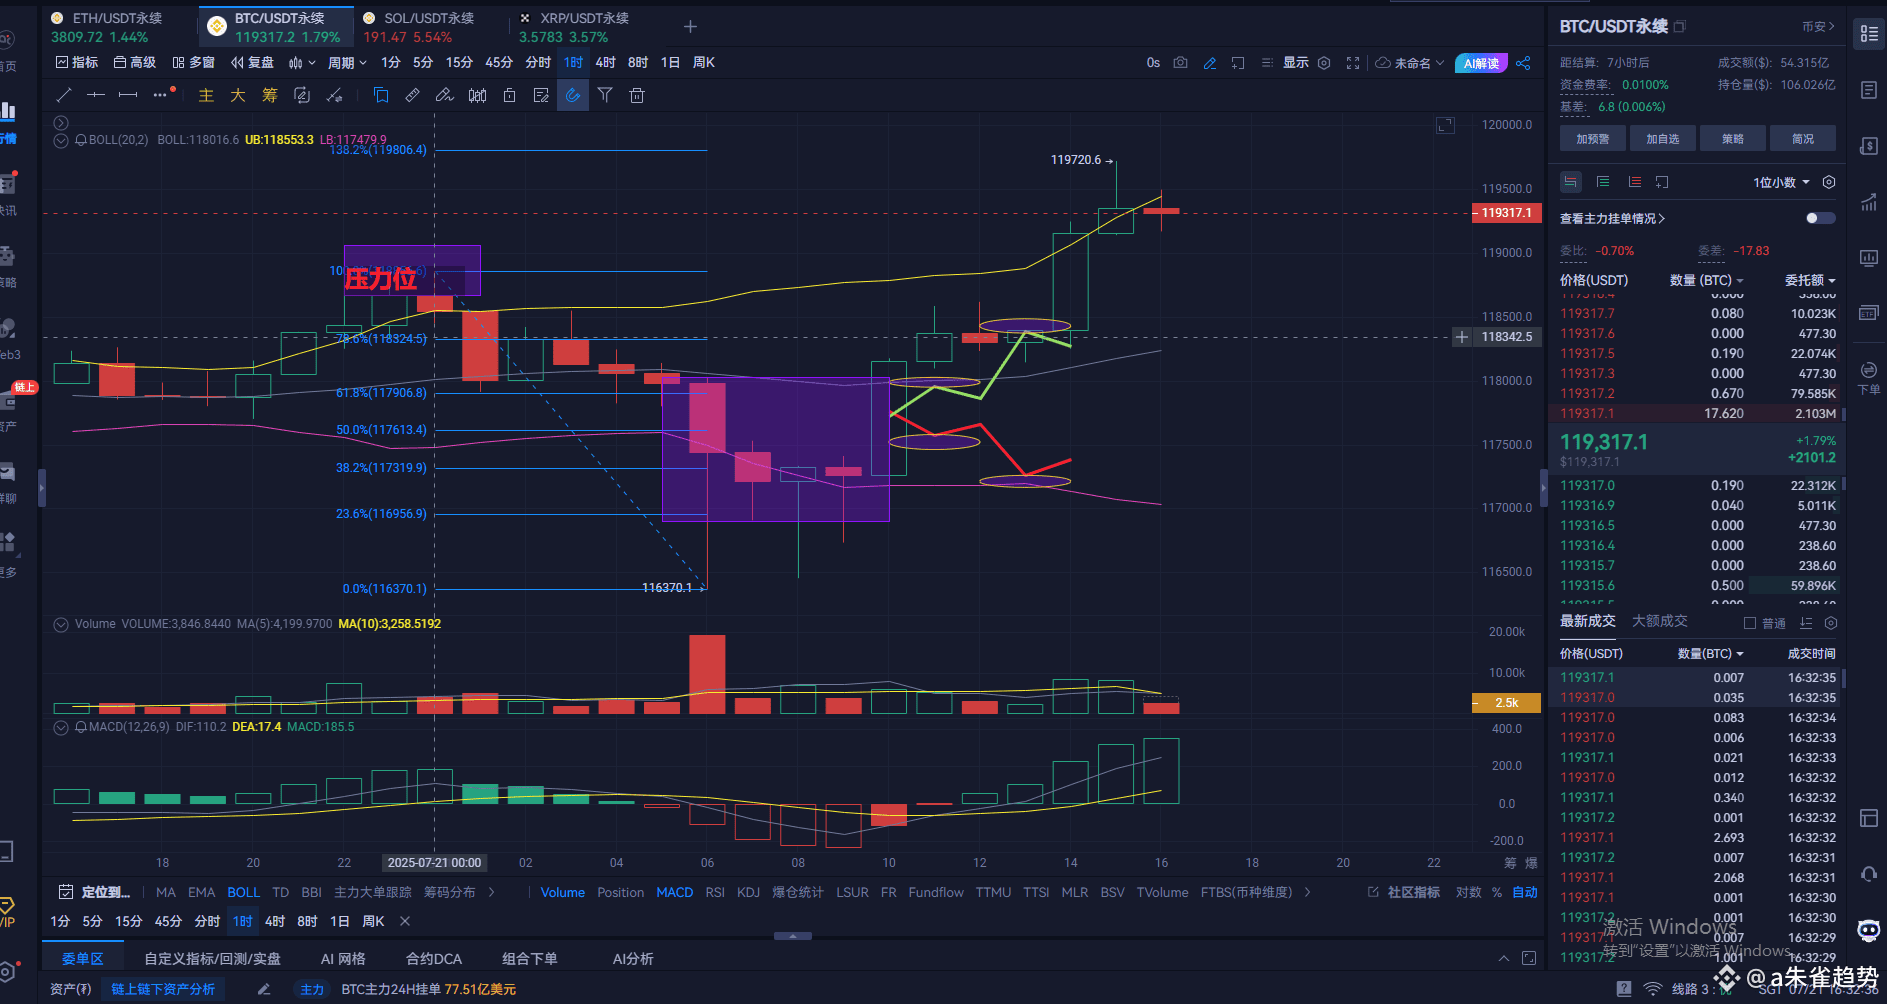
Task: Open chart settings hexagon gear icon
Action: tap(1324, 62)
